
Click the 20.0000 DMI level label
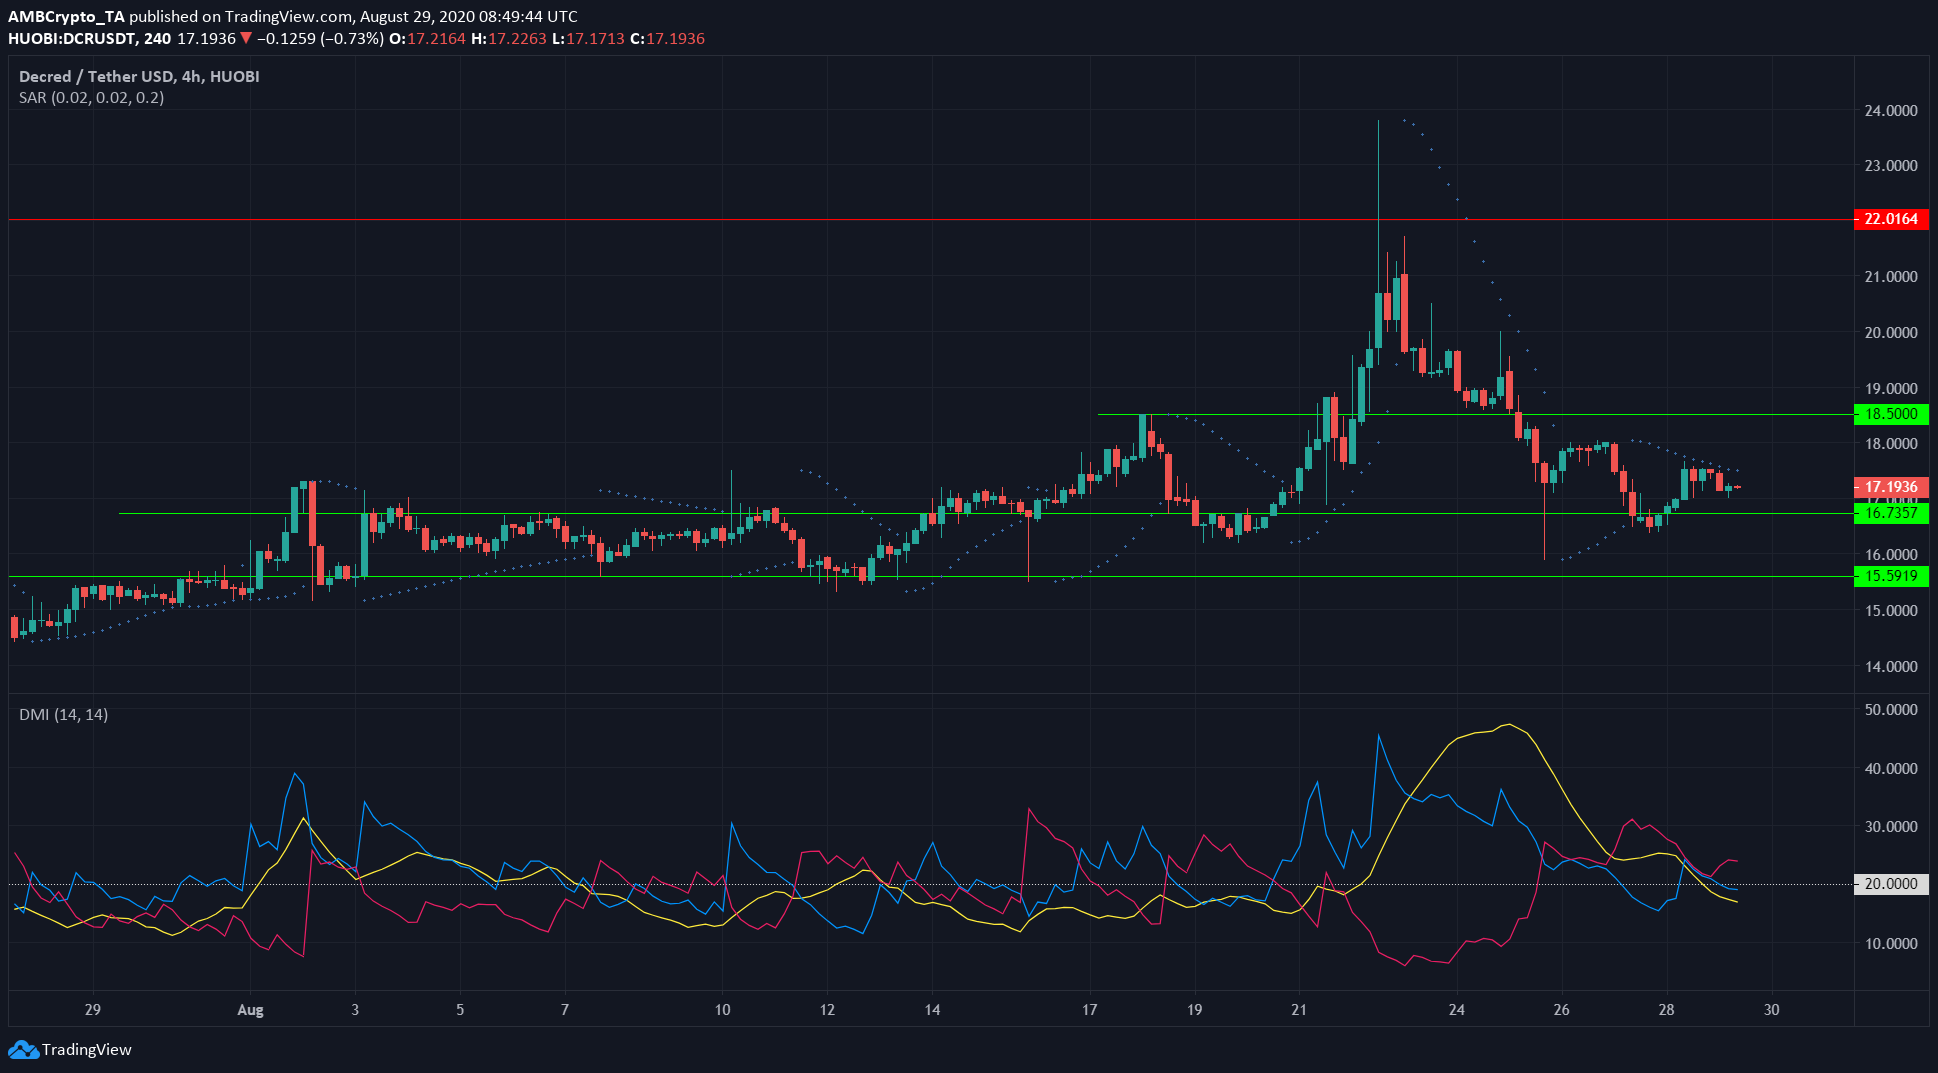pyautogui.click(x=1891, y=884)
